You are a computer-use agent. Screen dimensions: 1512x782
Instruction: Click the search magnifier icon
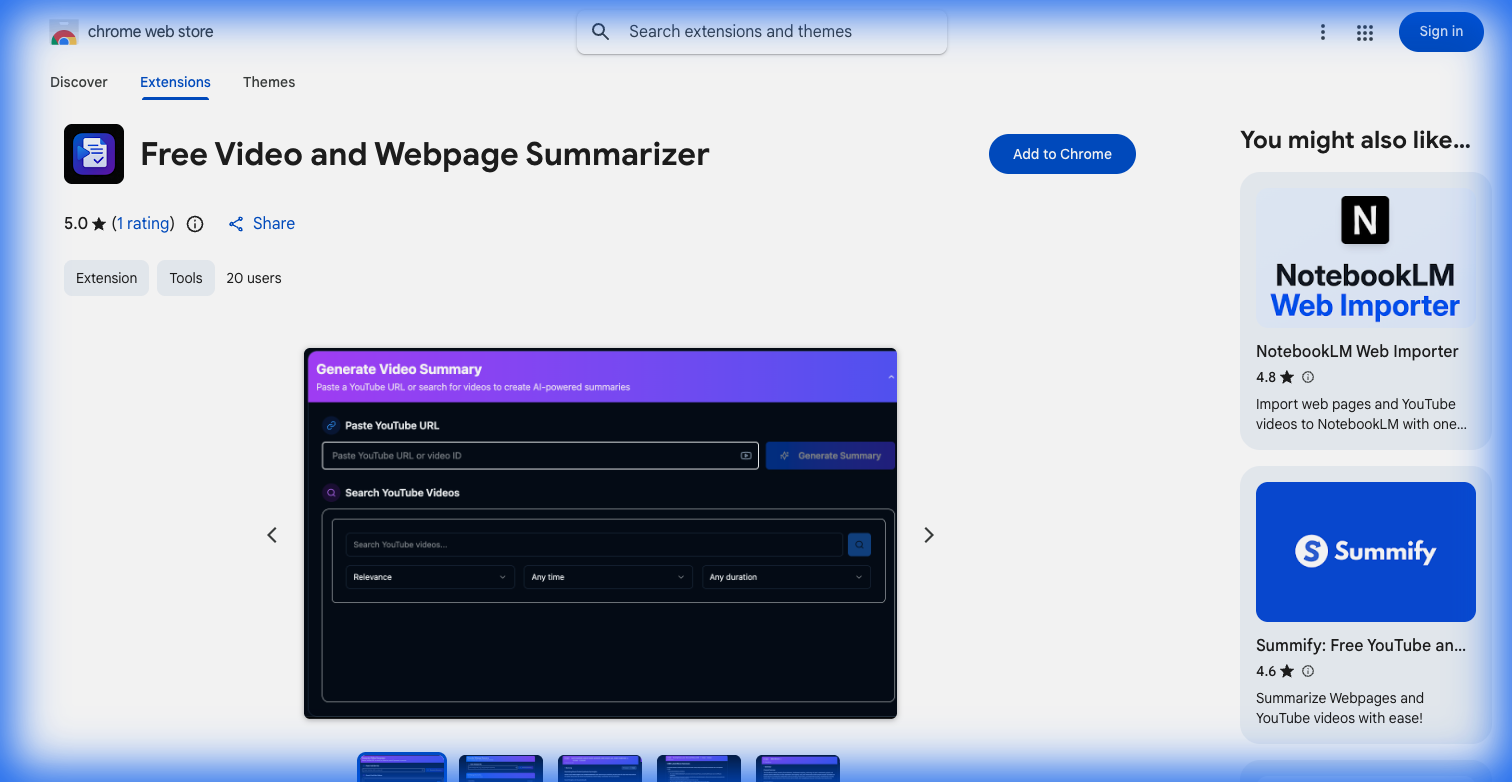(600, 31)
